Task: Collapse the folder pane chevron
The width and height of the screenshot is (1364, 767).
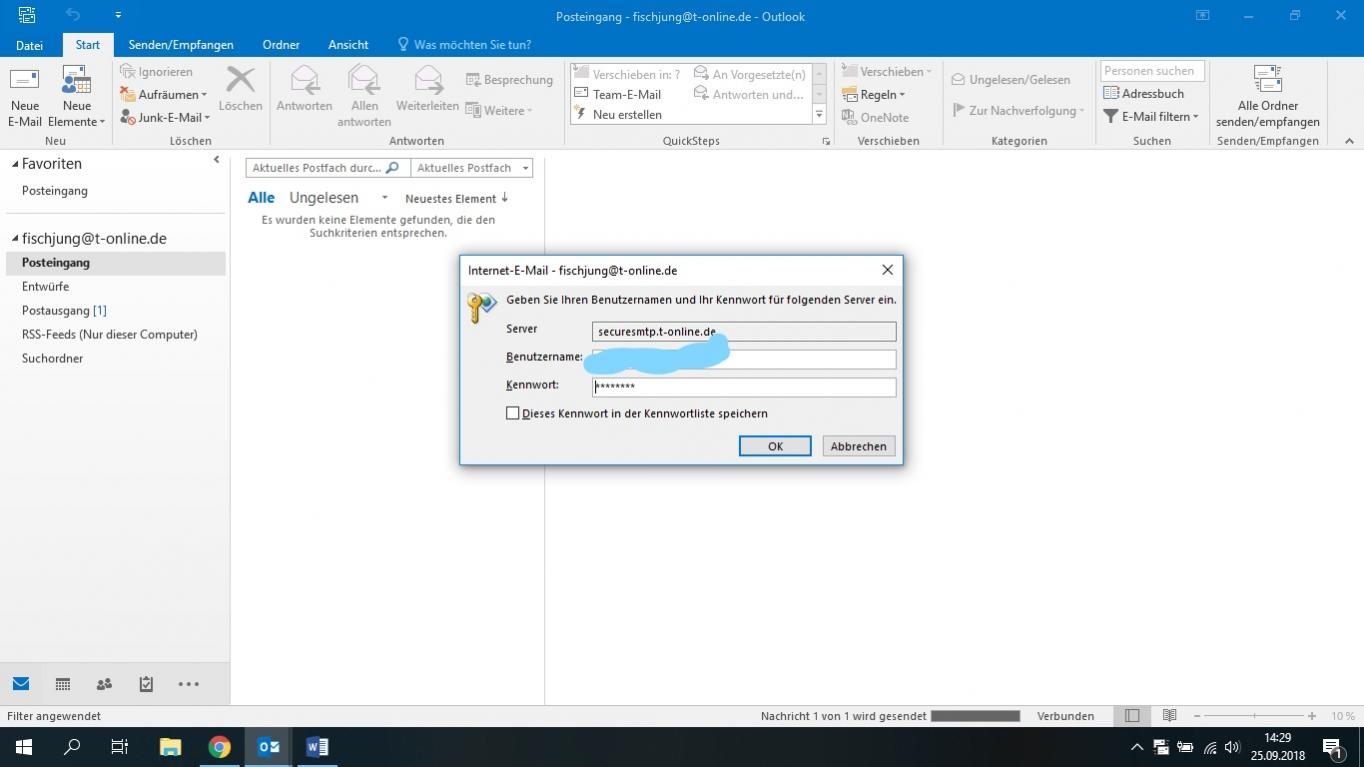Action: pyautogui.click(x=216, y=160)
